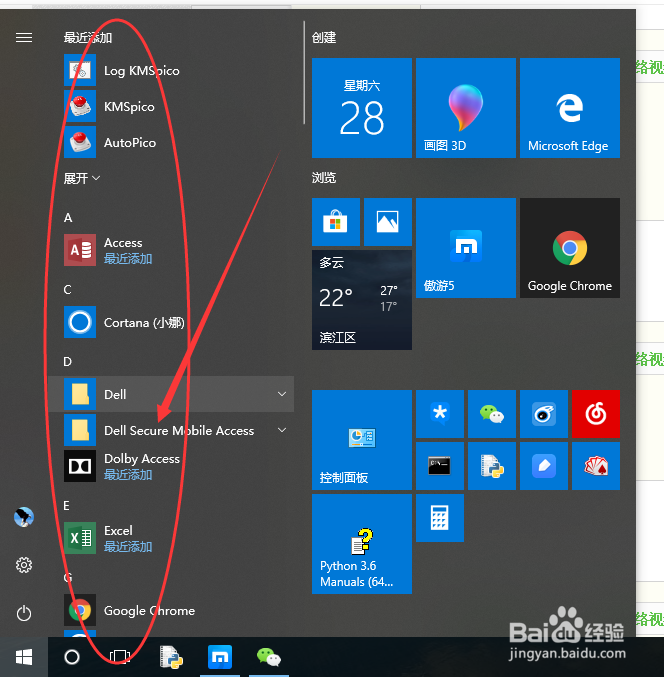Open Excel from the app list
Screen dimensions: 664x677
171,538
